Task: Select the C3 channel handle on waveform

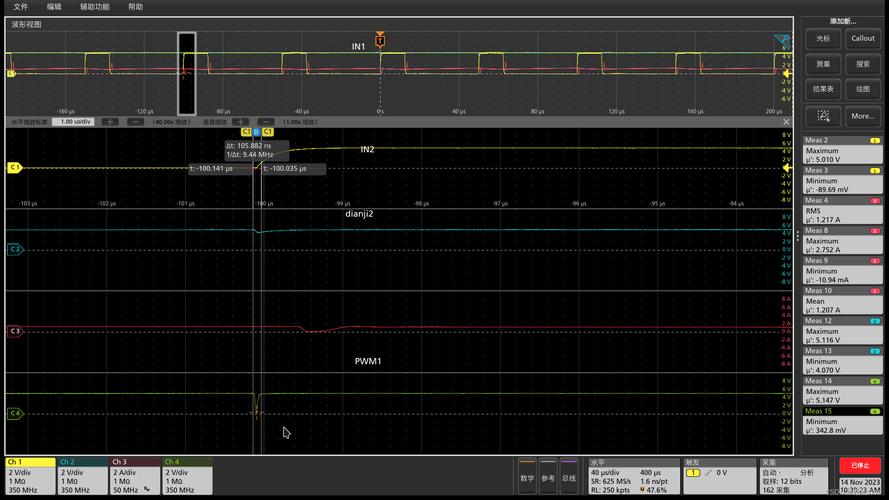Action: pyautogui.click(x=14, y=331)
